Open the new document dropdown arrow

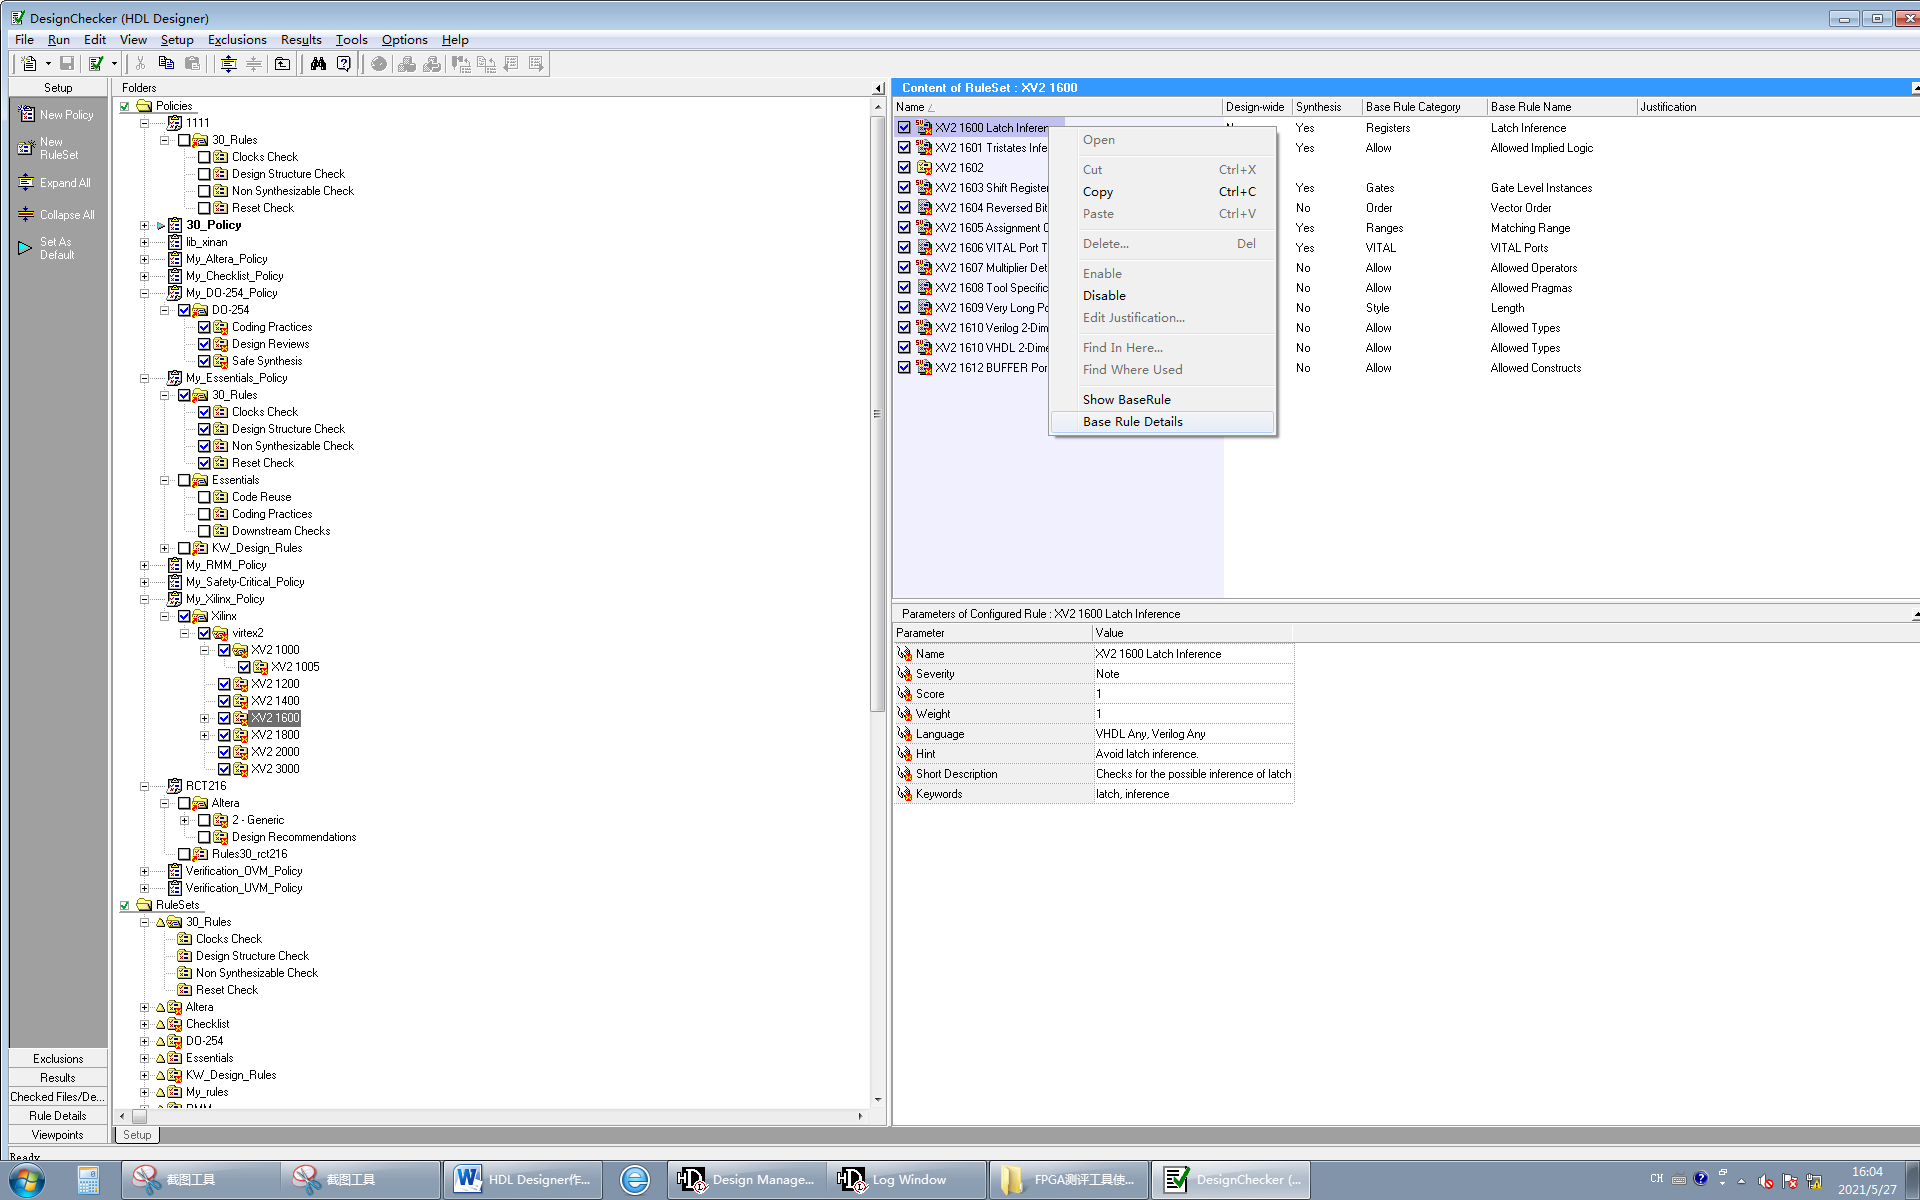(48, 64)
